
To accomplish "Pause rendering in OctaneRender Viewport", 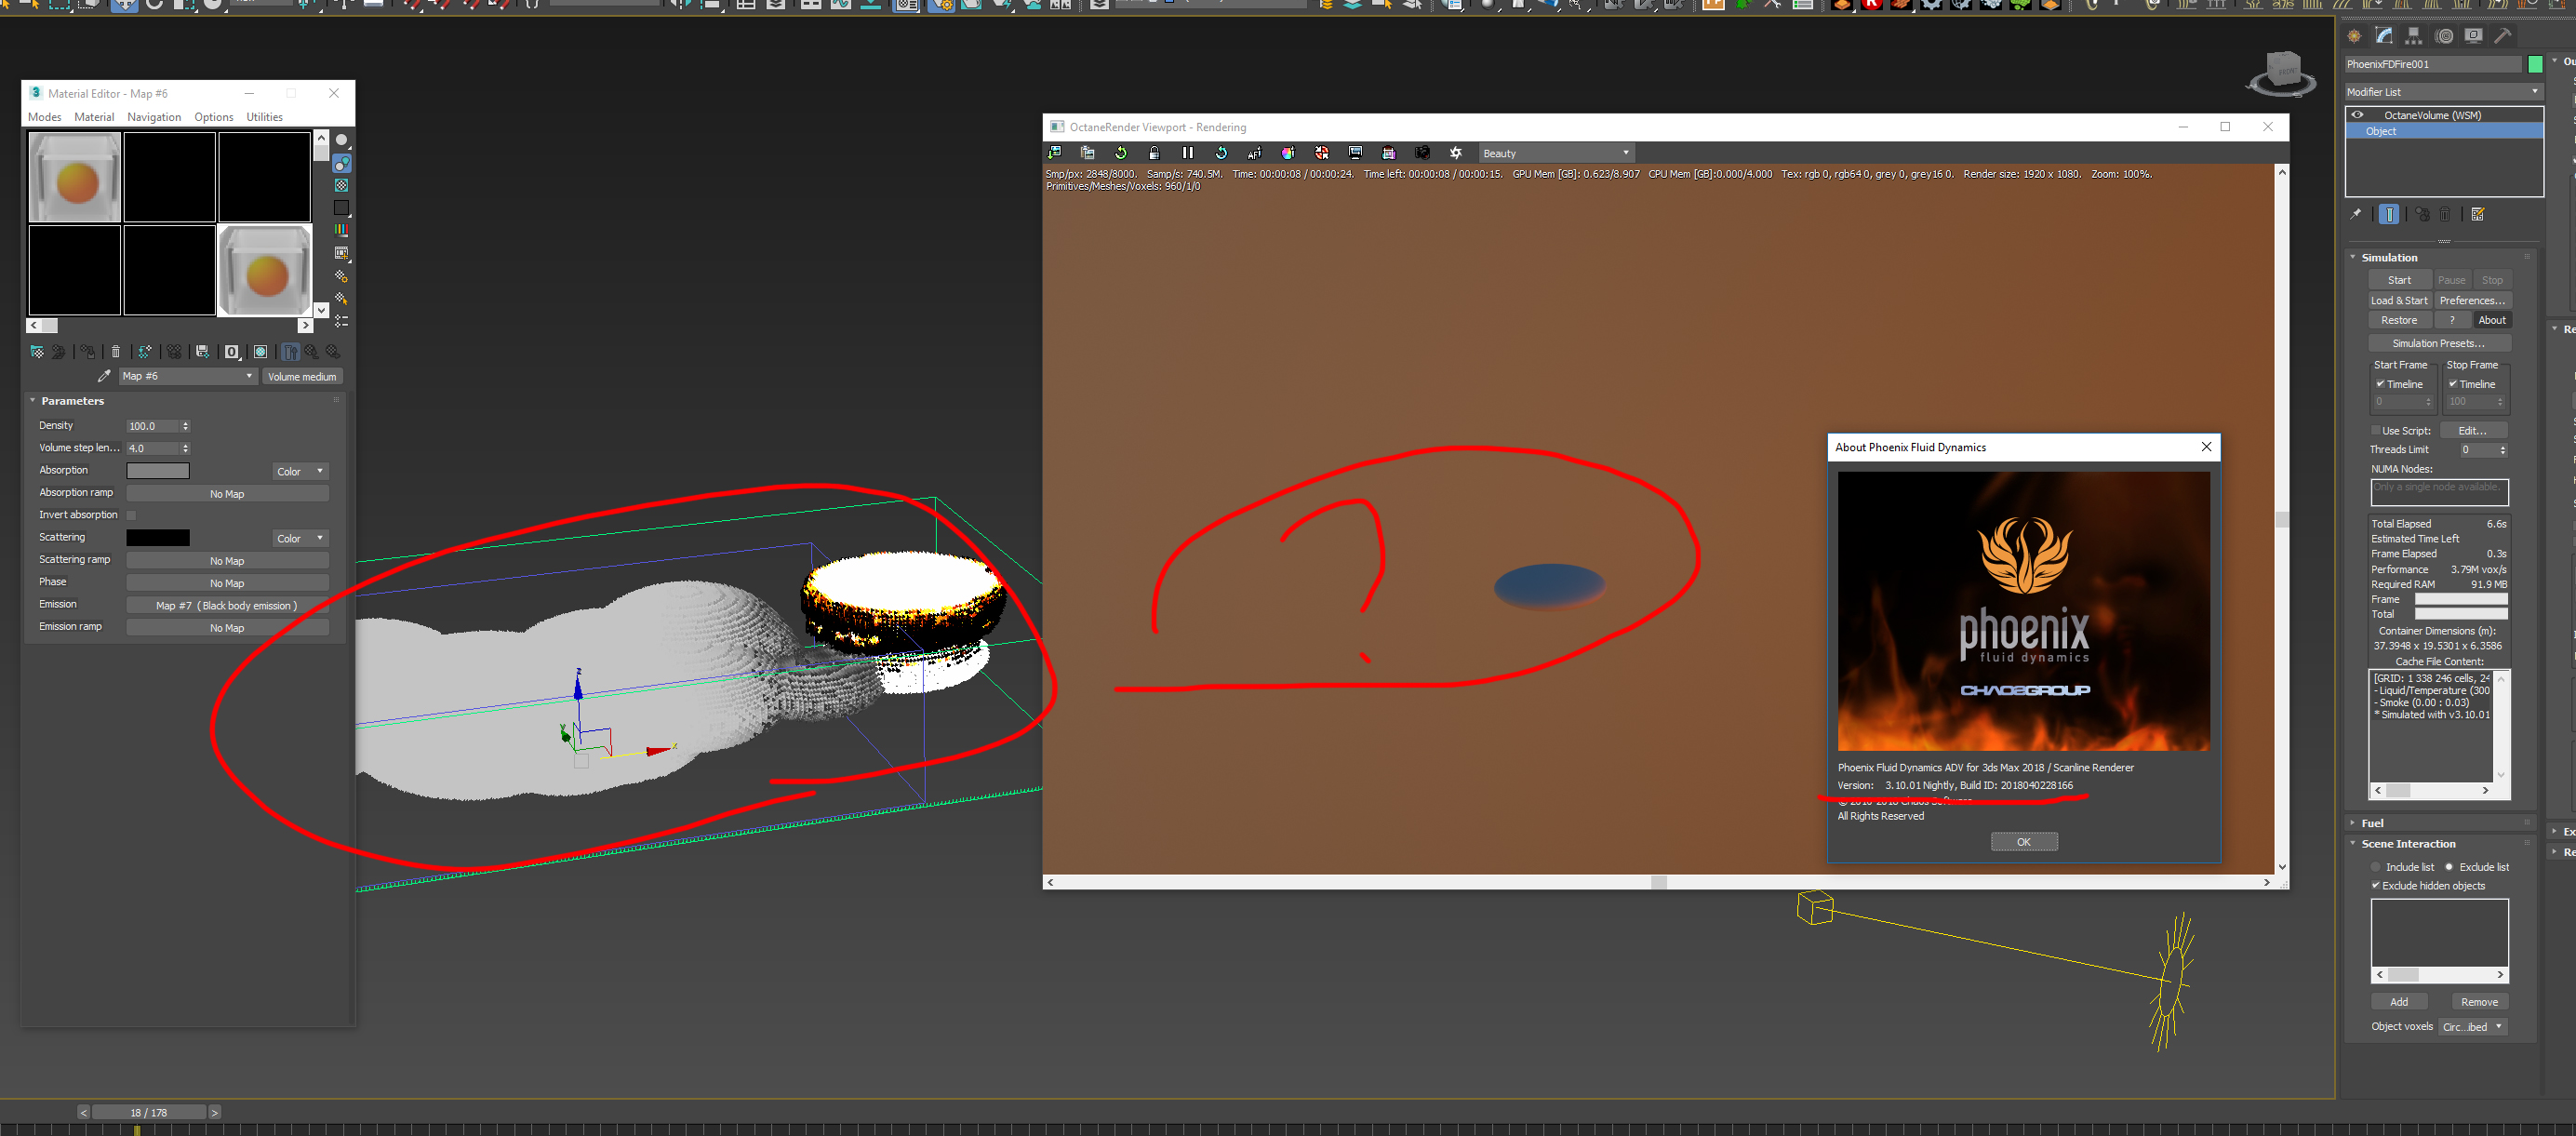I will pos(1187,153).
